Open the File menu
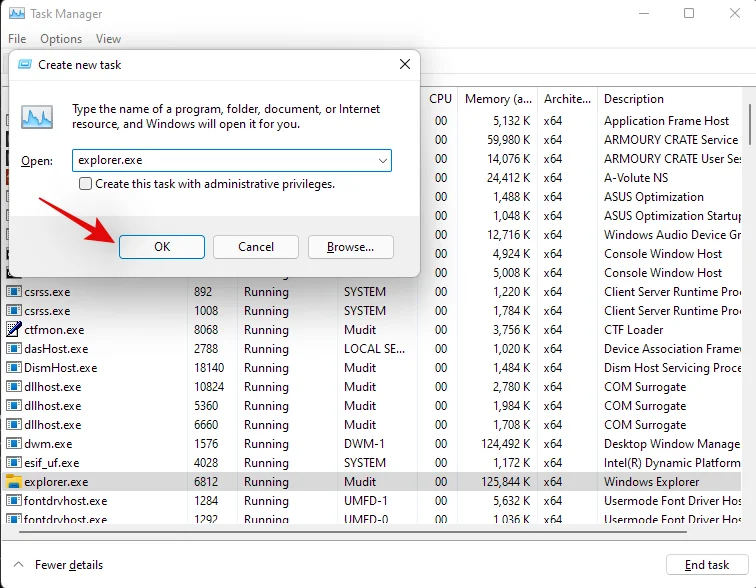The height and width of the screenshot is (588, 756). coord(17,39)
